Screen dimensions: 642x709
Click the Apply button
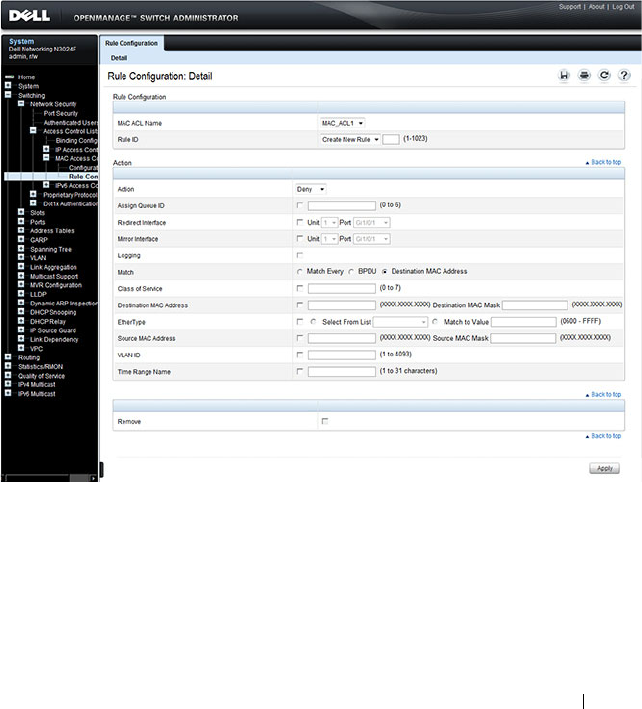tap(604, 468)
